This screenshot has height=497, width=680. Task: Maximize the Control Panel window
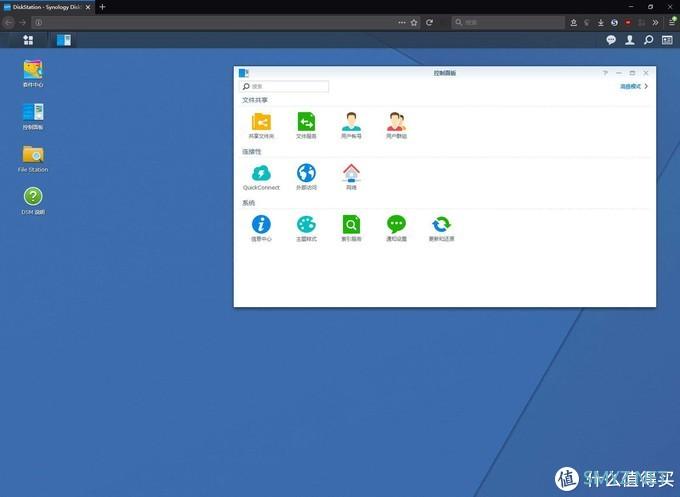coord(632,73)
